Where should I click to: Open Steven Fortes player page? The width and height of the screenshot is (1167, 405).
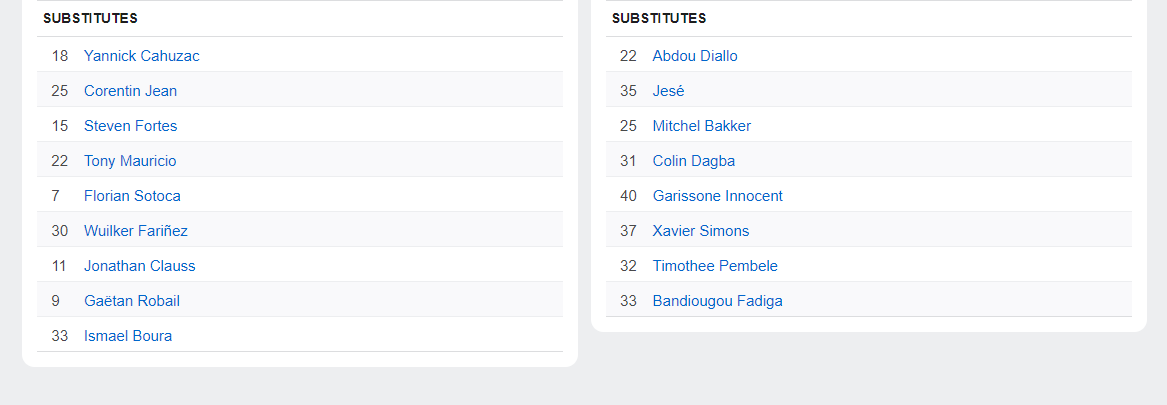point(130,126)
